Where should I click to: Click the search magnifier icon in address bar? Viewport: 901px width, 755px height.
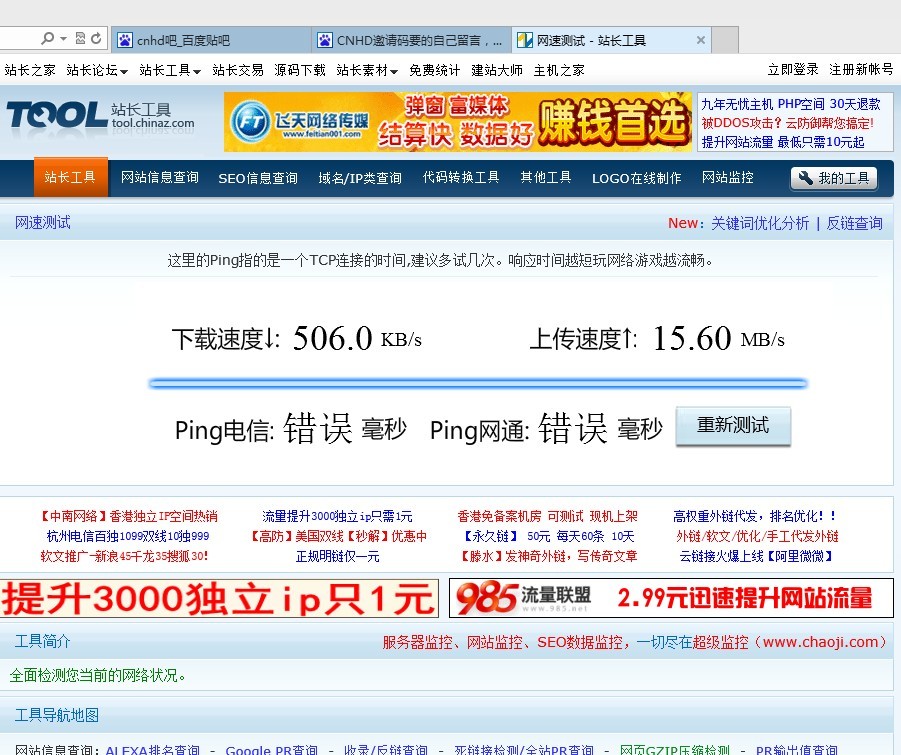[48, 38]
